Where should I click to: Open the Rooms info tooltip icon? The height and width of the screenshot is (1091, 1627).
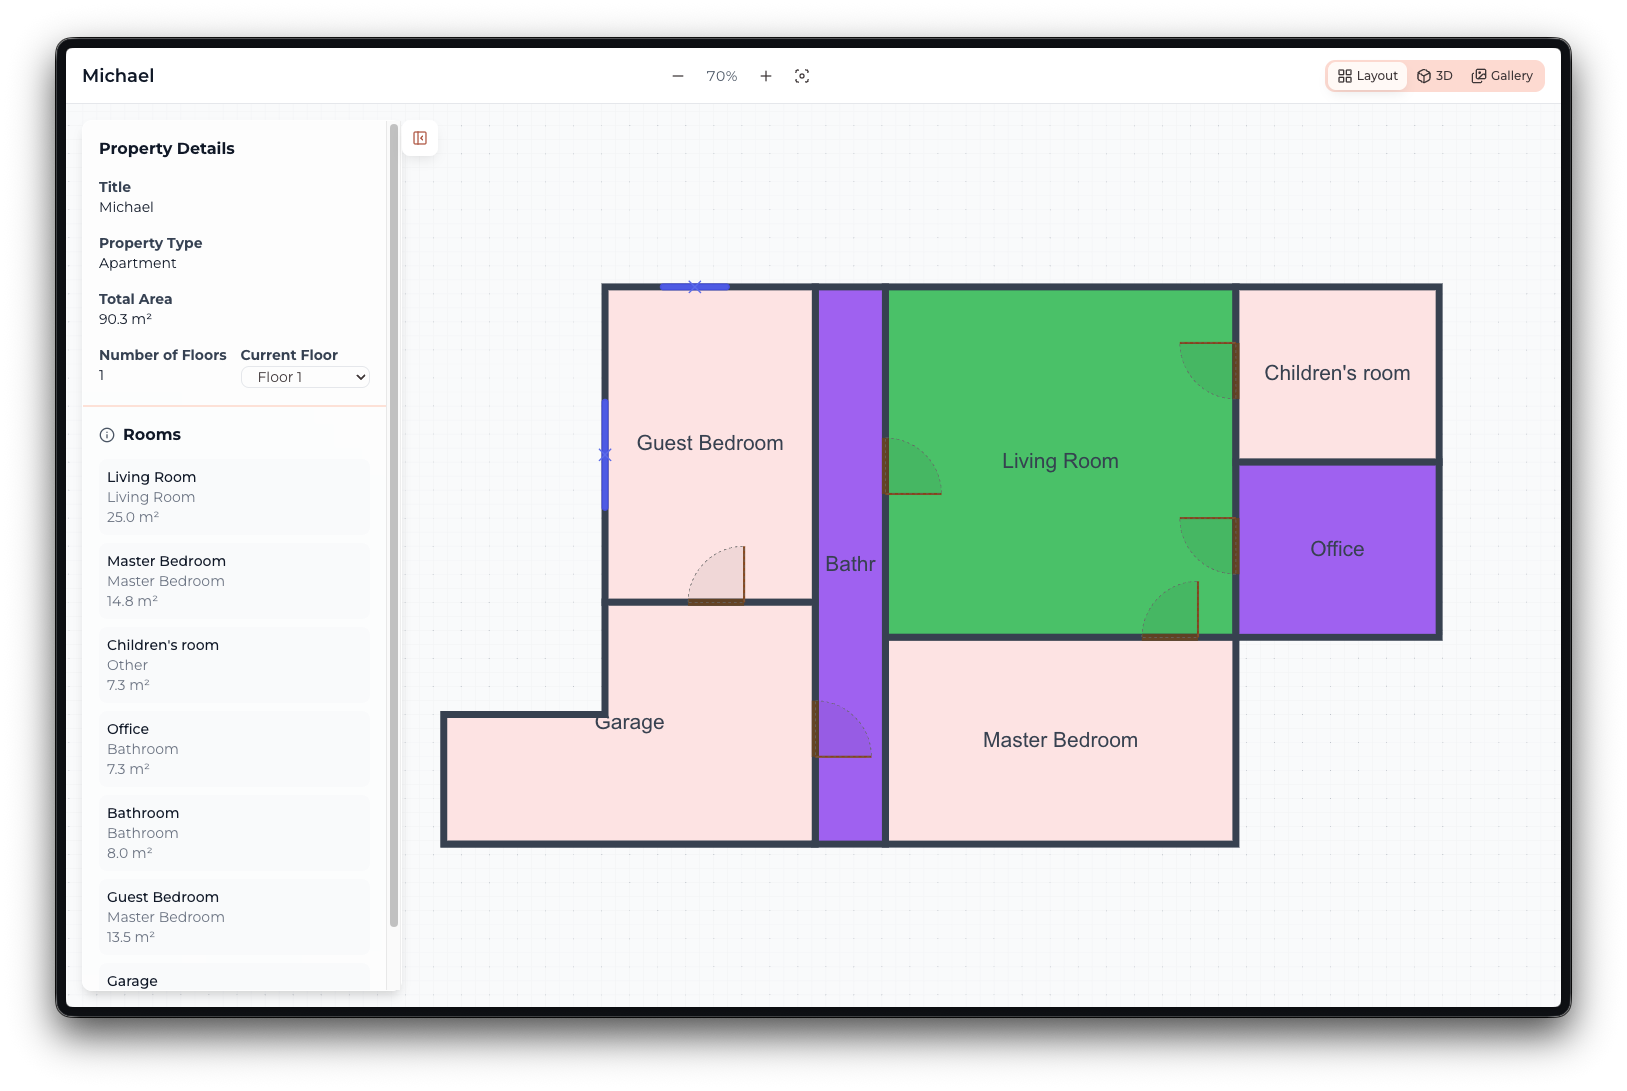[x=106, y=434]
